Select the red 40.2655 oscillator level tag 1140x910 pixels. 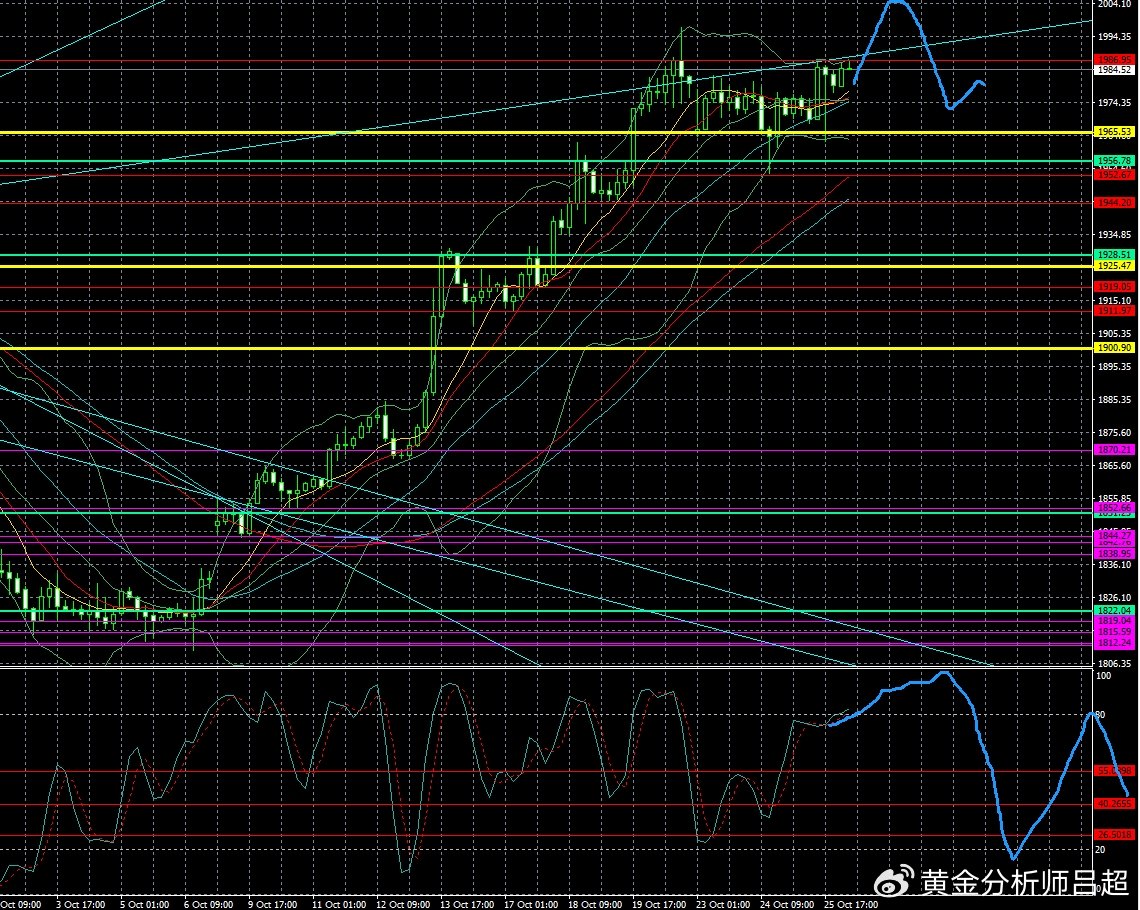point(1114,804)
